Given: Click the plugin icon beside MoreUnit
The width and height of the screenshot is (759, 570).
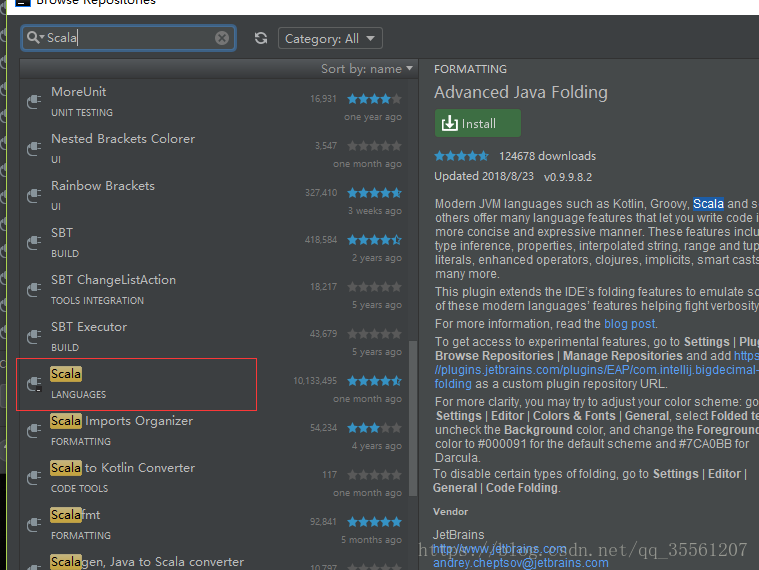Looking at the screenshot, I should point(34,101).
